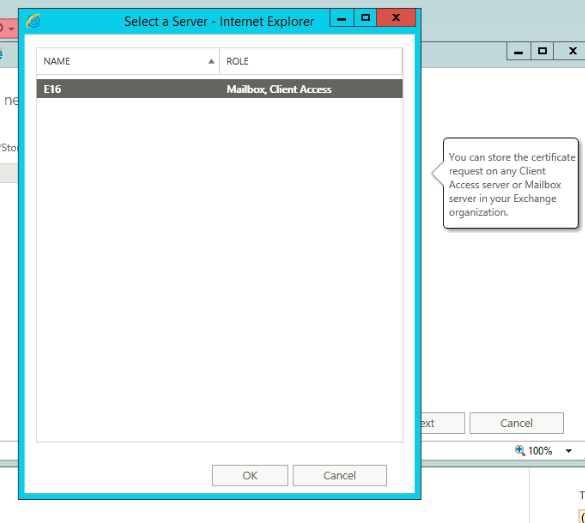
Task: Toggle the NAME sort arrow
Action: pyautogui.click(x=211, y=61)
